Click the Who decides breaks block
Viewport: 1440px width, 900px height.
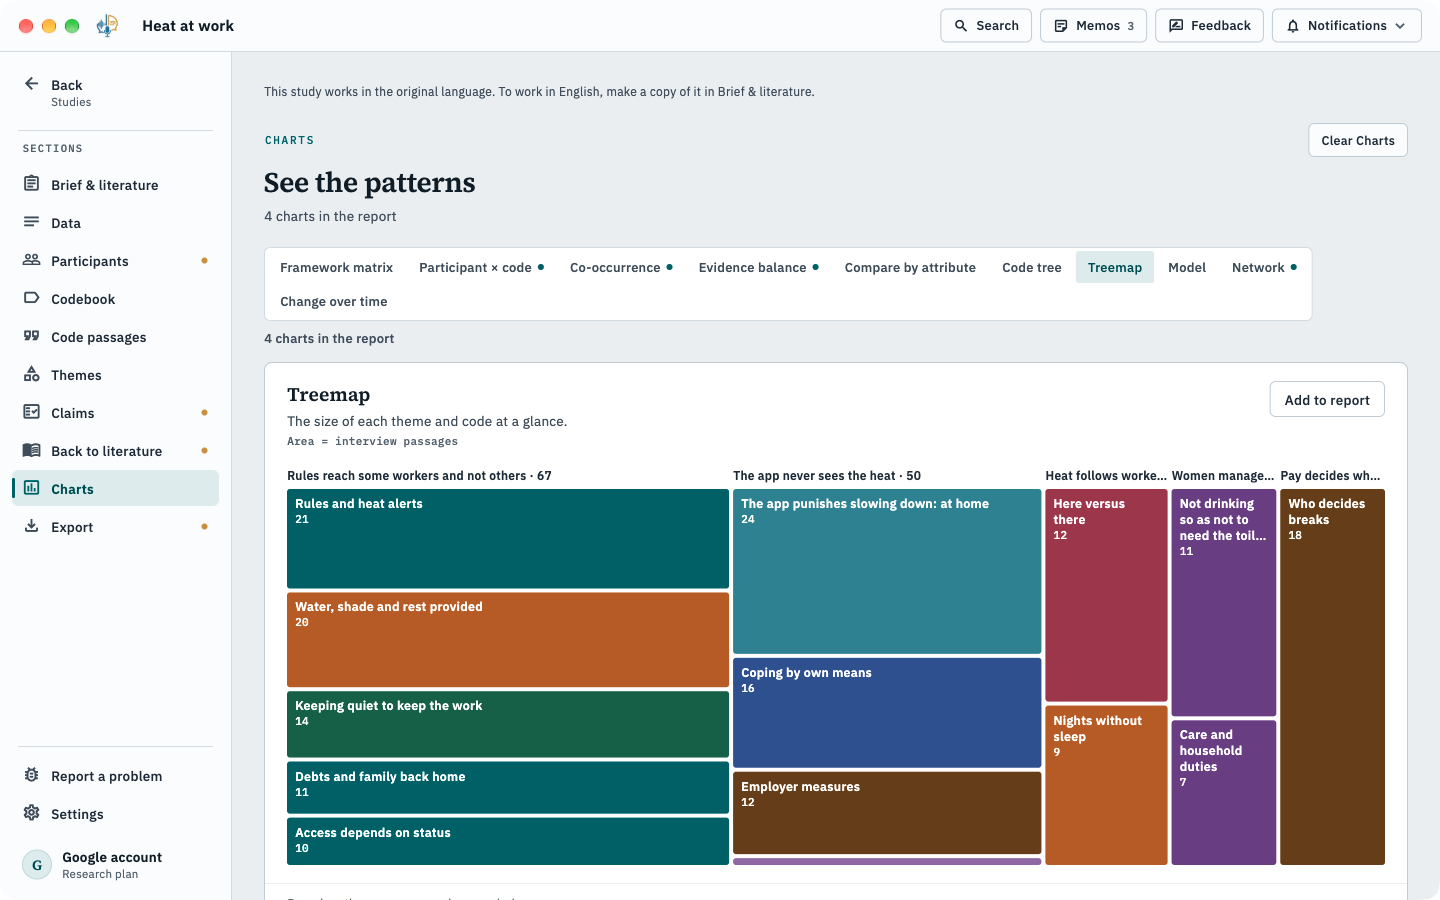coord(1332,677)
